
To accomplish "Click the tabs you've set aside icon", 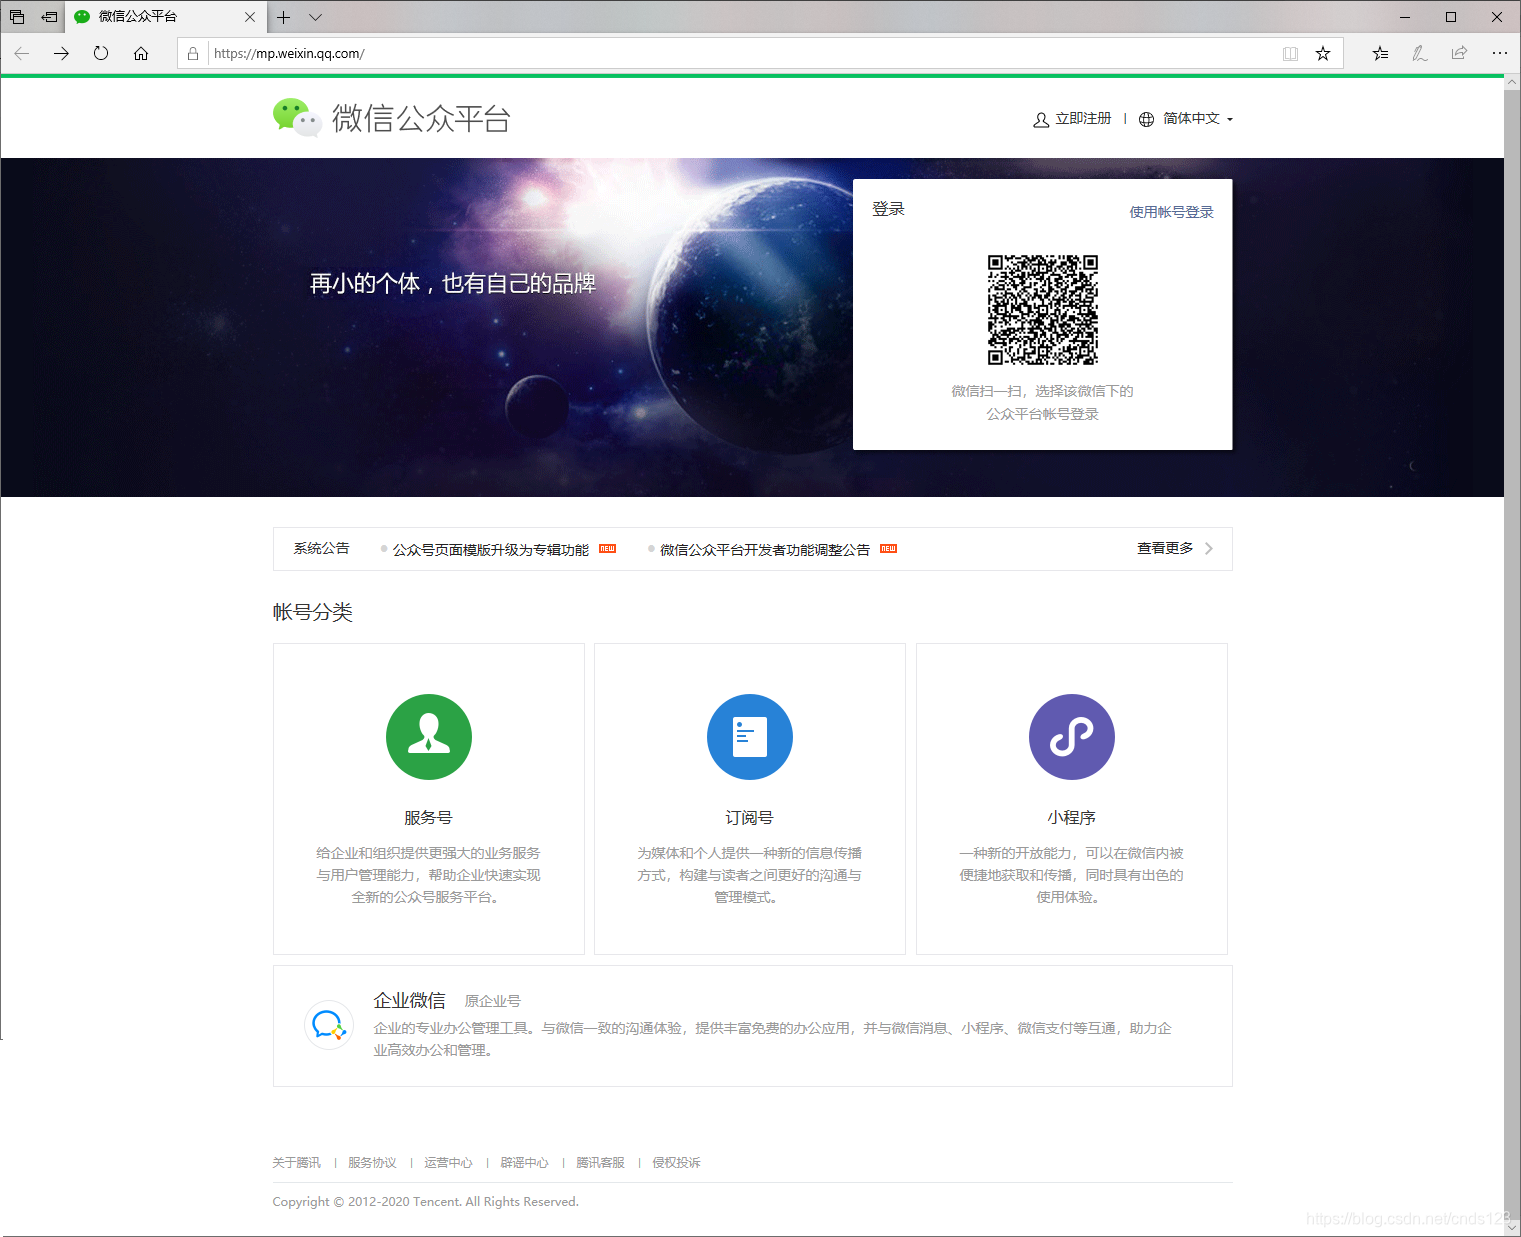I will 17,17.
